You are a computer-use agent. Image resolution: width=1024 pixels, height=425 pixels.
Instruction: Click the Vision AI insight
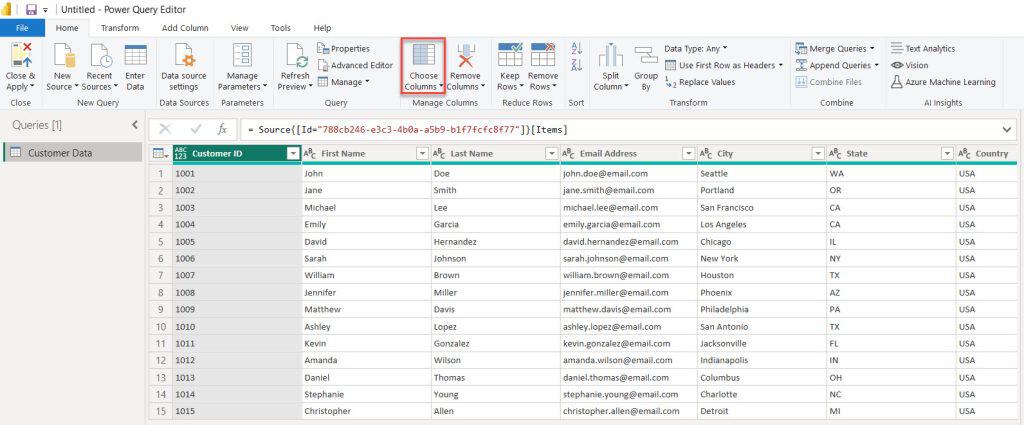point(910,65)
